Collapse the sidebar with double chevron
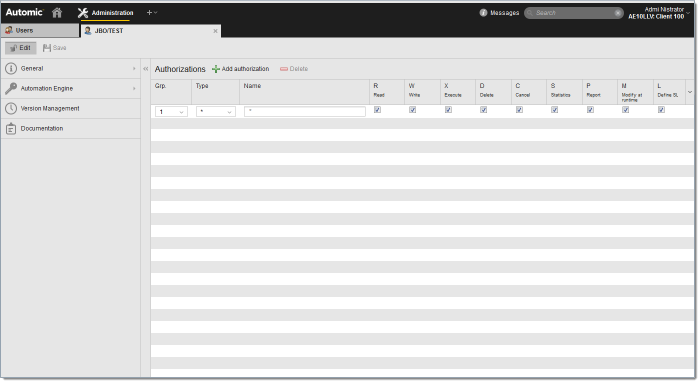The image size is (700, 383). [146, 69]
